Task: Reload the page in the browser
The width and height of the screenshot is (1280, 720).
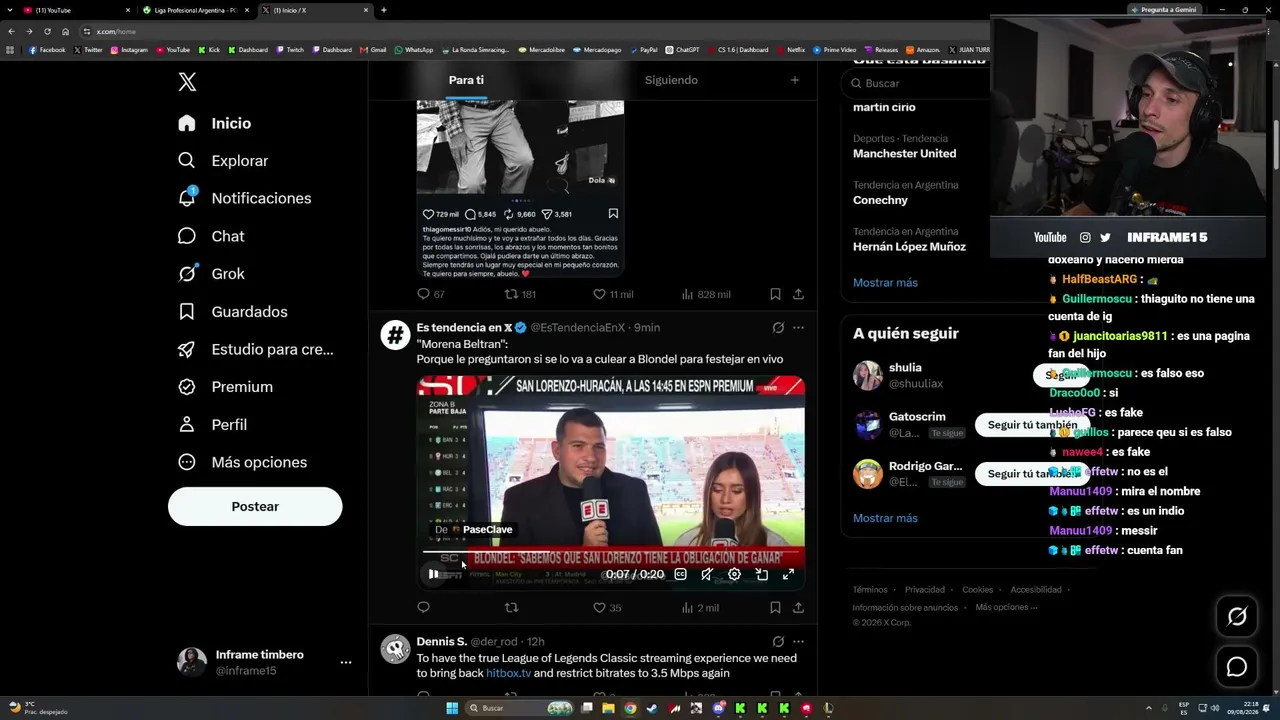Action: click(x=46, y=31)
